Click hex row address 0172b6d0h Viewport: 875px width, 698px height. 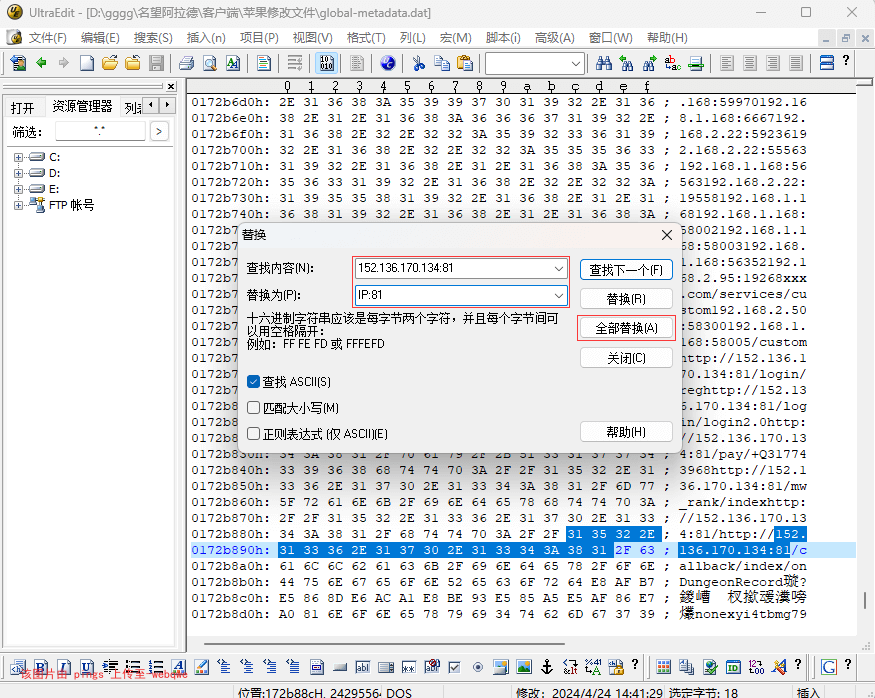(x=230, y=102)
